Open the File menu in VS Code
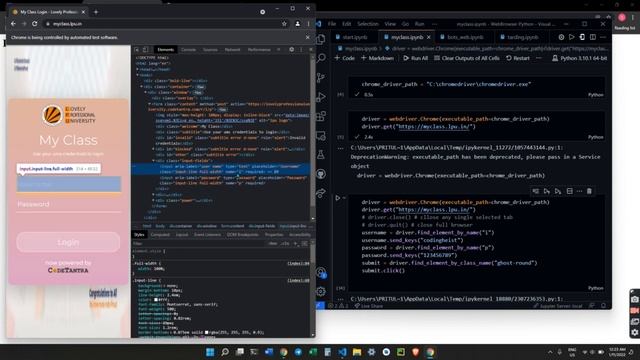640x360 pixels. click(x=332, y=24)
